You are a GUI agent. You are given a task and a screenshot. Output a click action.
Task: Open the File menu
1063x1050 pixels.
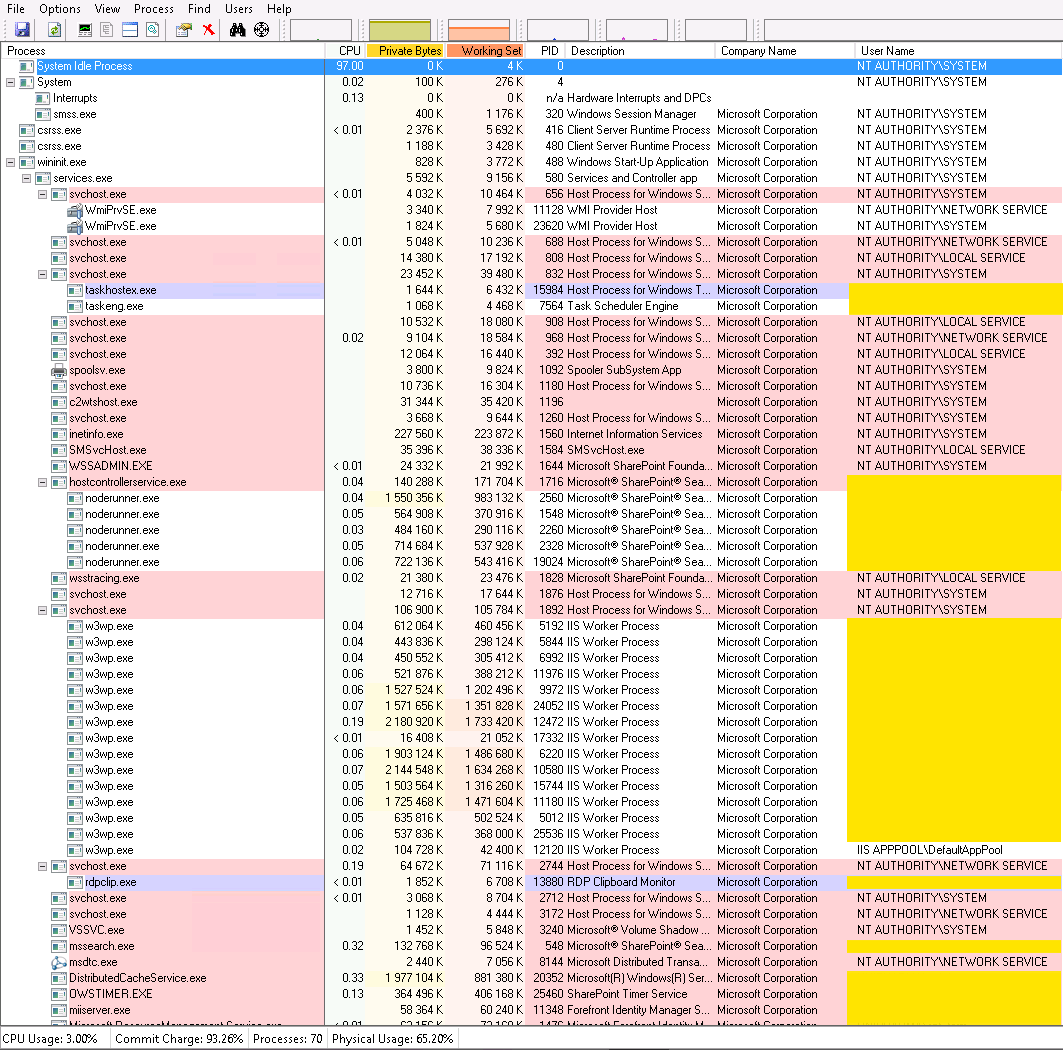click(16, 9)
